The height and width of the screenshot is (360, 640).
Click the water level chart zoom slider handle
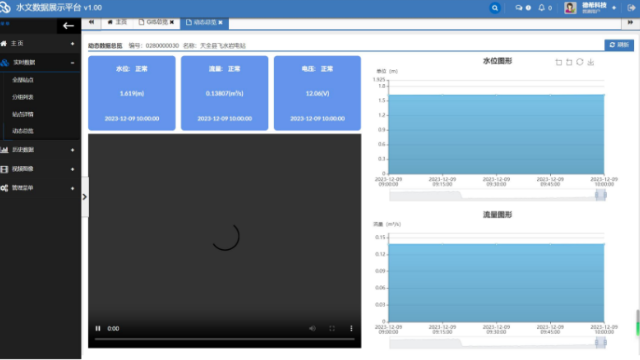pyautogui.click(x=601, y=195)
